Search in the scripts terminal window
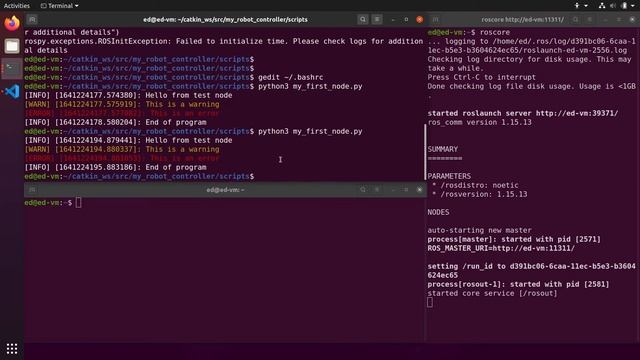Image resolution: width=640 pixels, height=360 pixels. click(362, 19)
